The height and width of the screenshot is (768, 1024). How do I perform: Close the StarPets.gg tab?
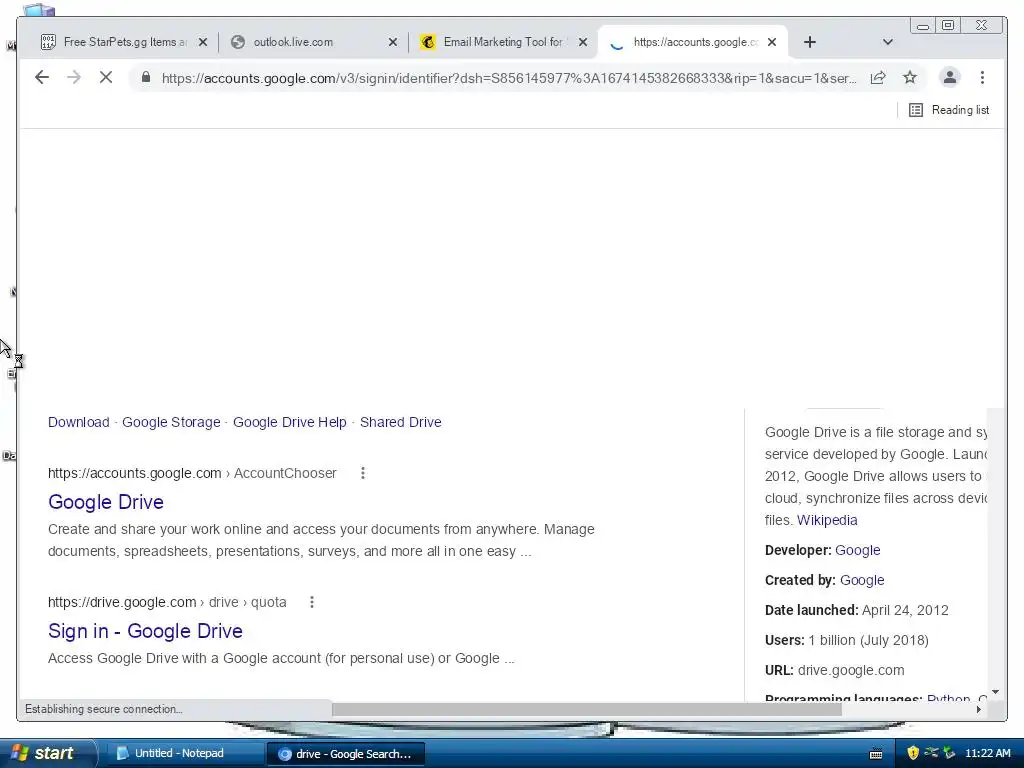pos(203,42)
